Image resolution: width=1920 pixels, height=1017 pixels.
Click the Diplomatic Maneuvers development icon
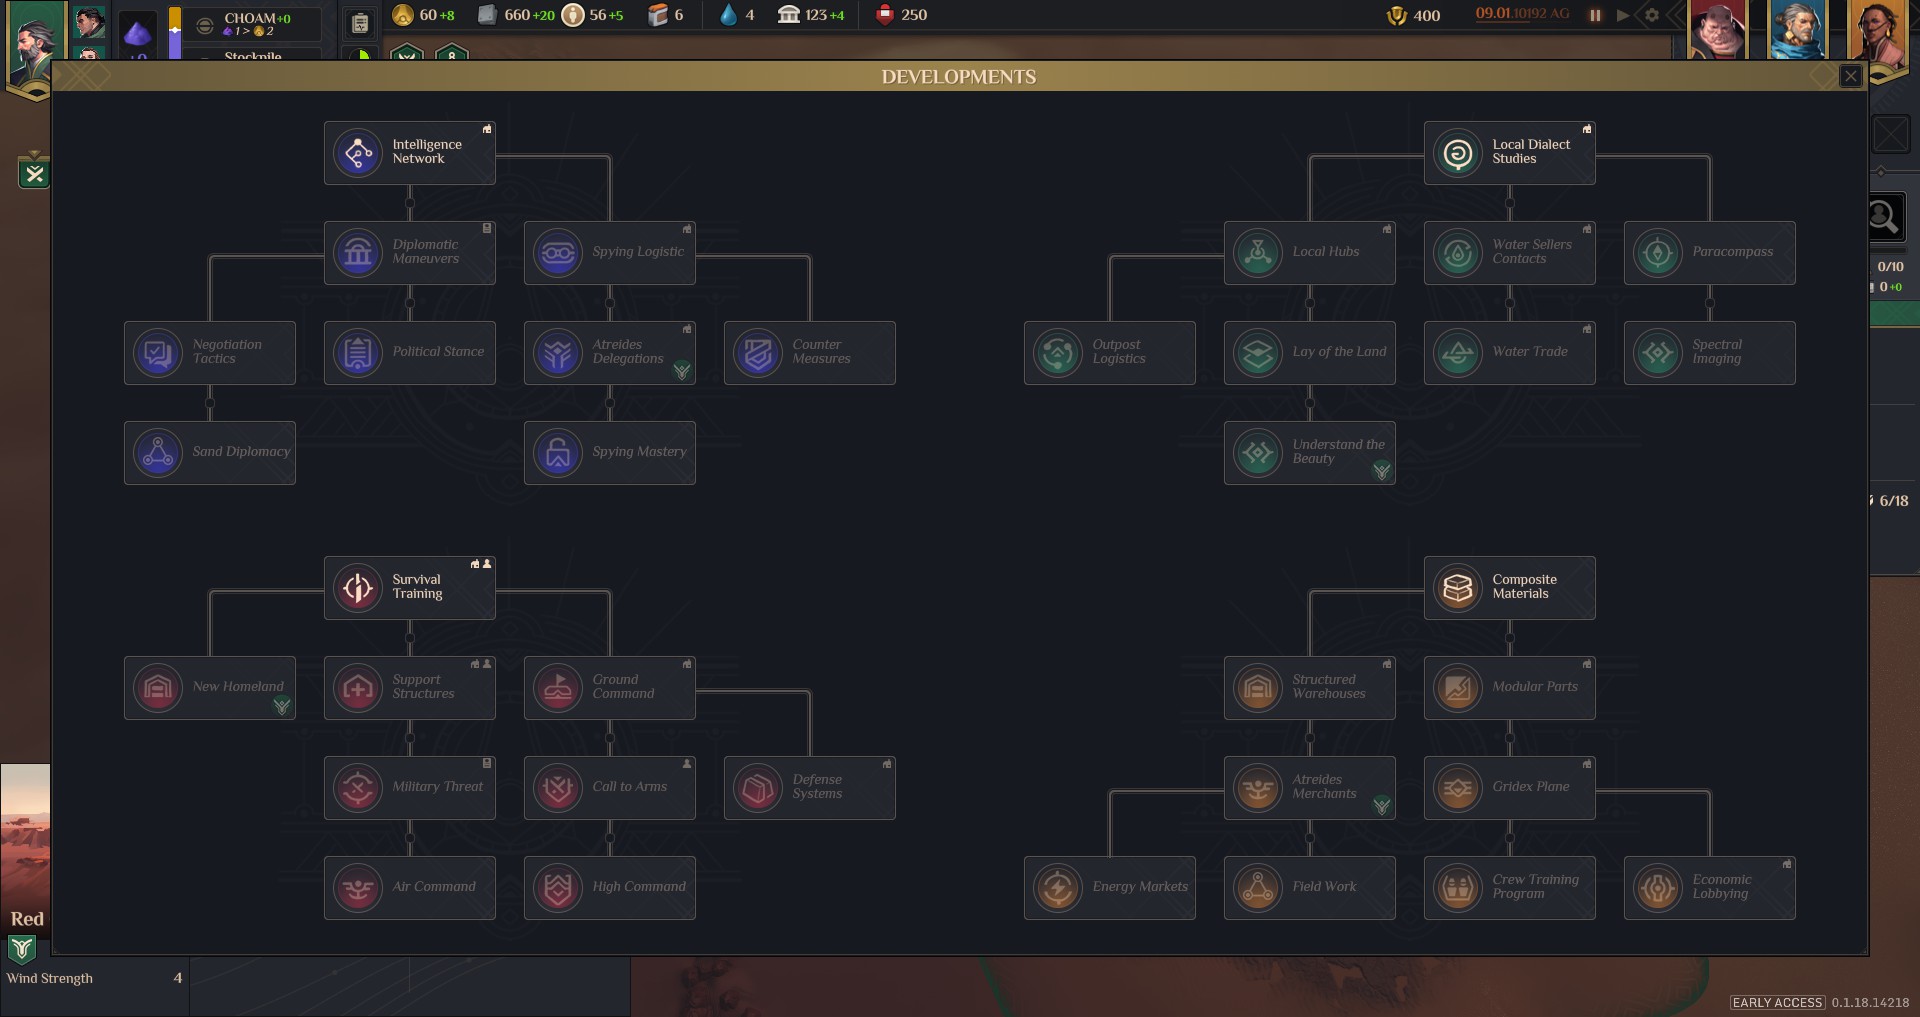click(358, 253)
